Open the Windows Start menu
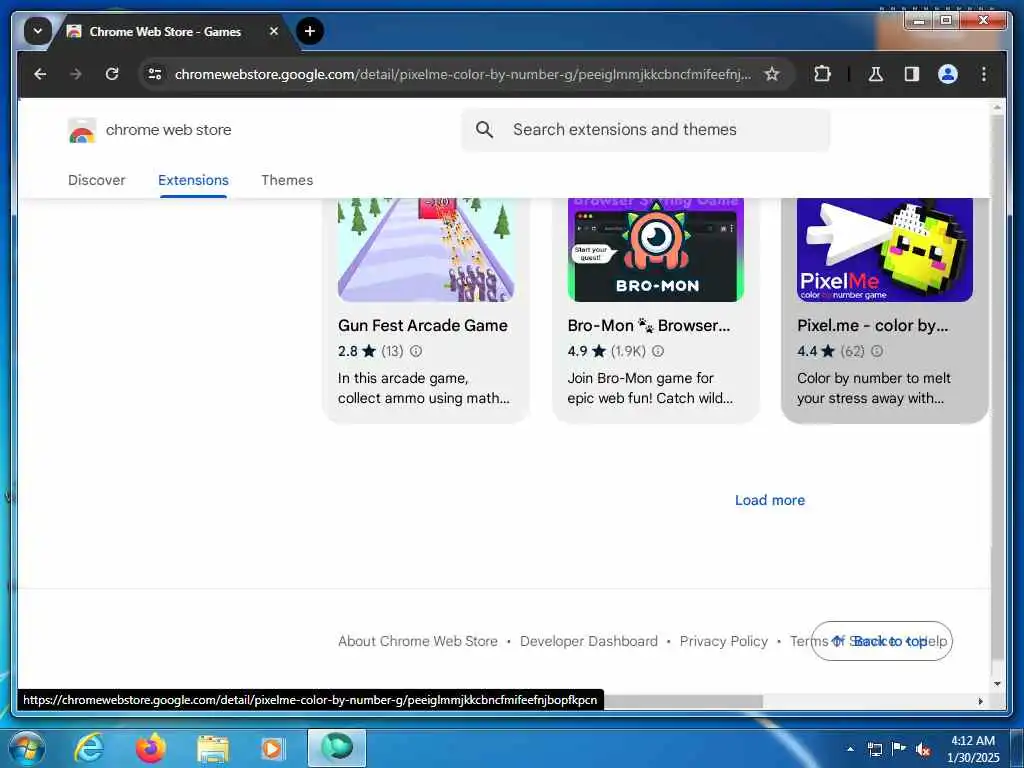The image size is (1024, 768). [x=27, y=748]
